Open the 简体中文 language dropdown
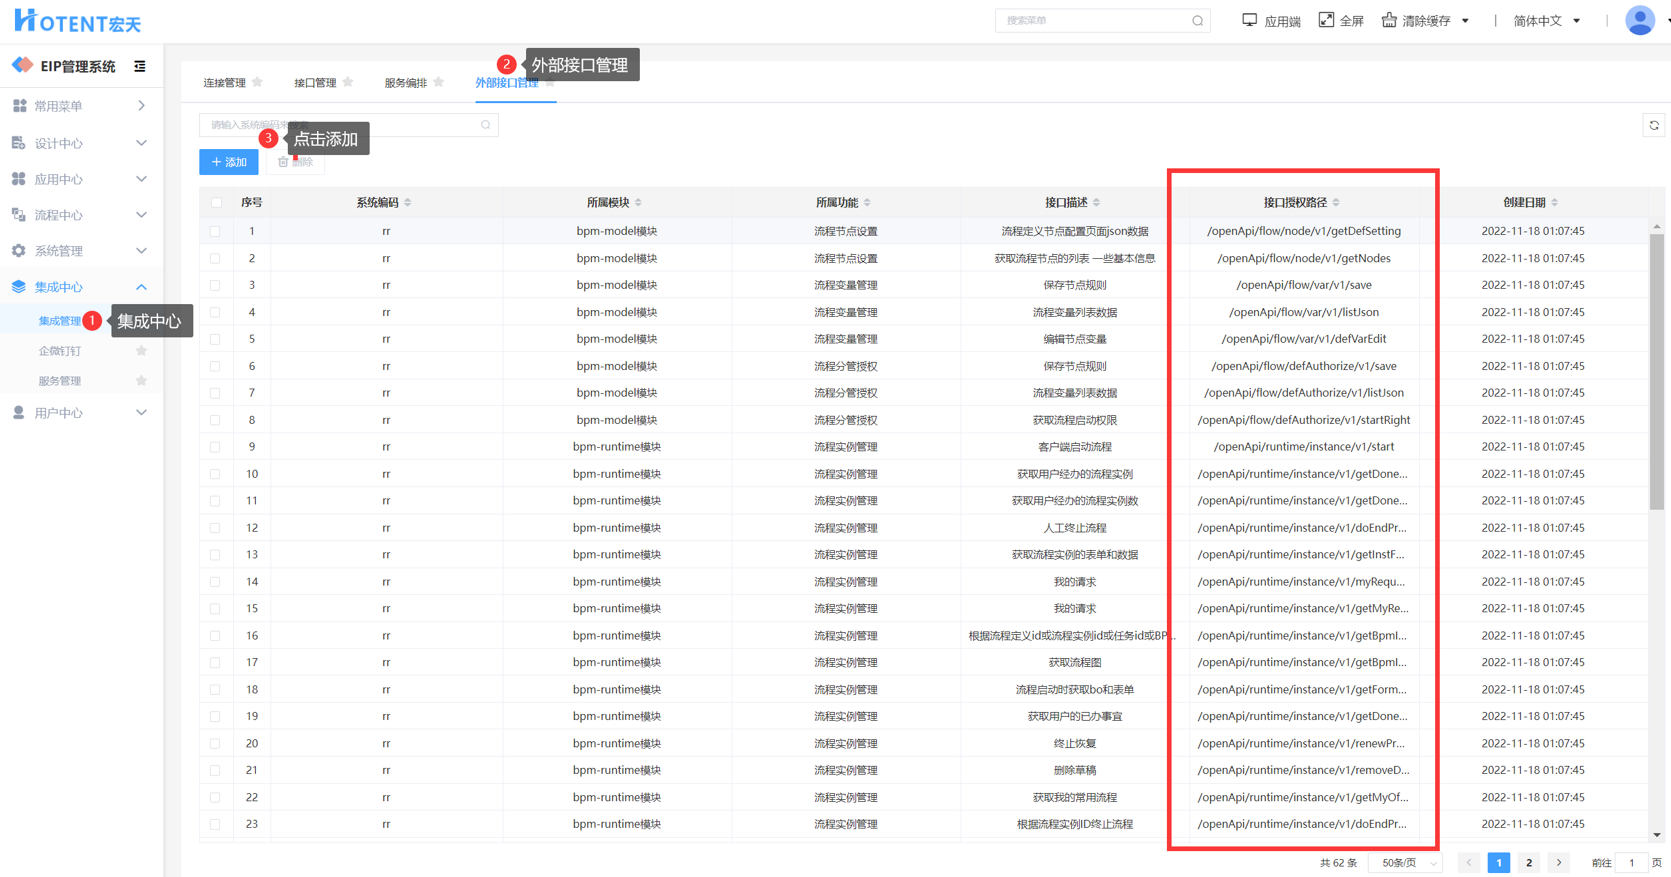The image size is (1671, 877). tap(1546, 21)
